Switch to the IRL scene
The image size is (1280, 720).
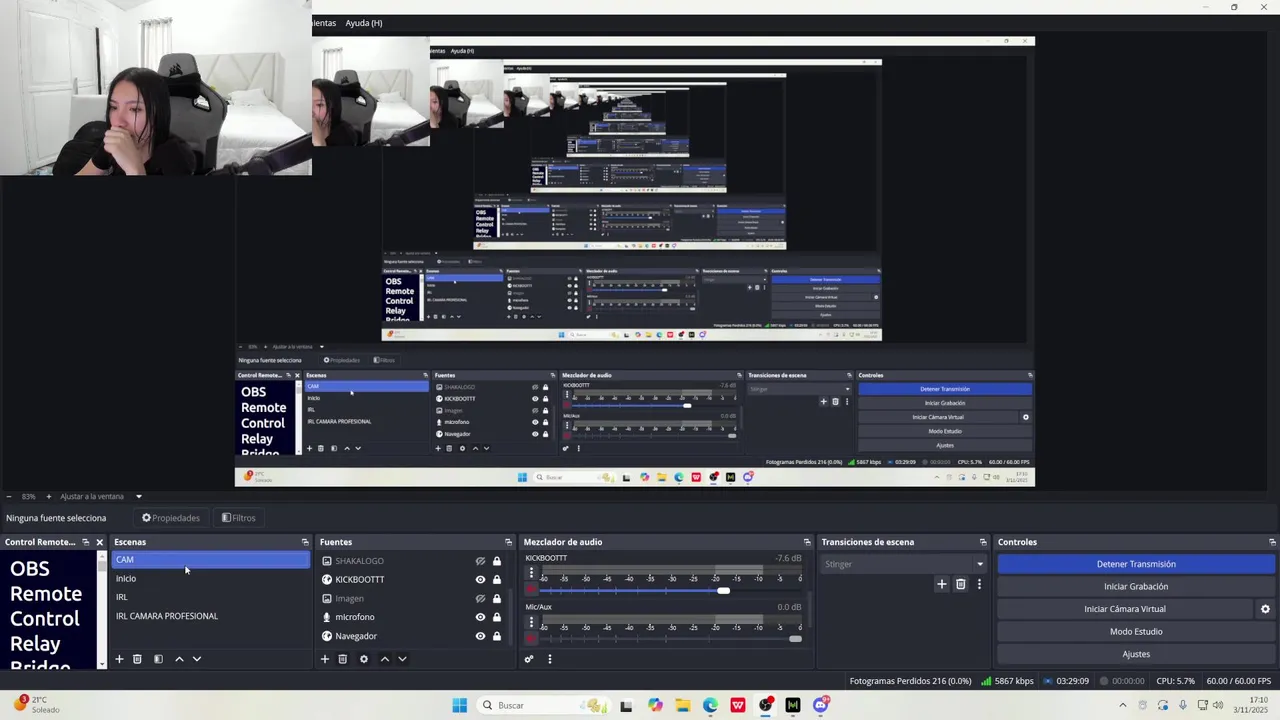211,597
